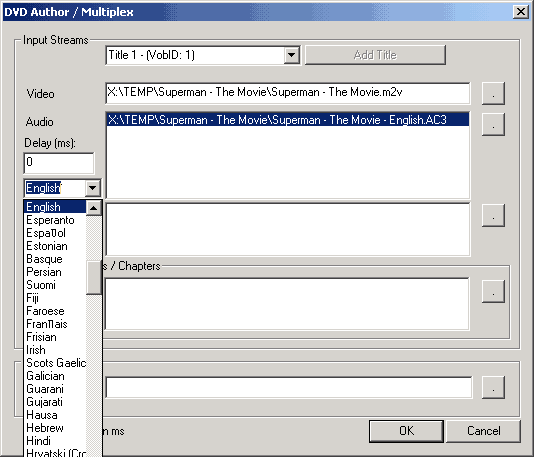Close the DVD Author / Multiplex dialog
This screenshot has height=457, width=534.
pos(521,12)
